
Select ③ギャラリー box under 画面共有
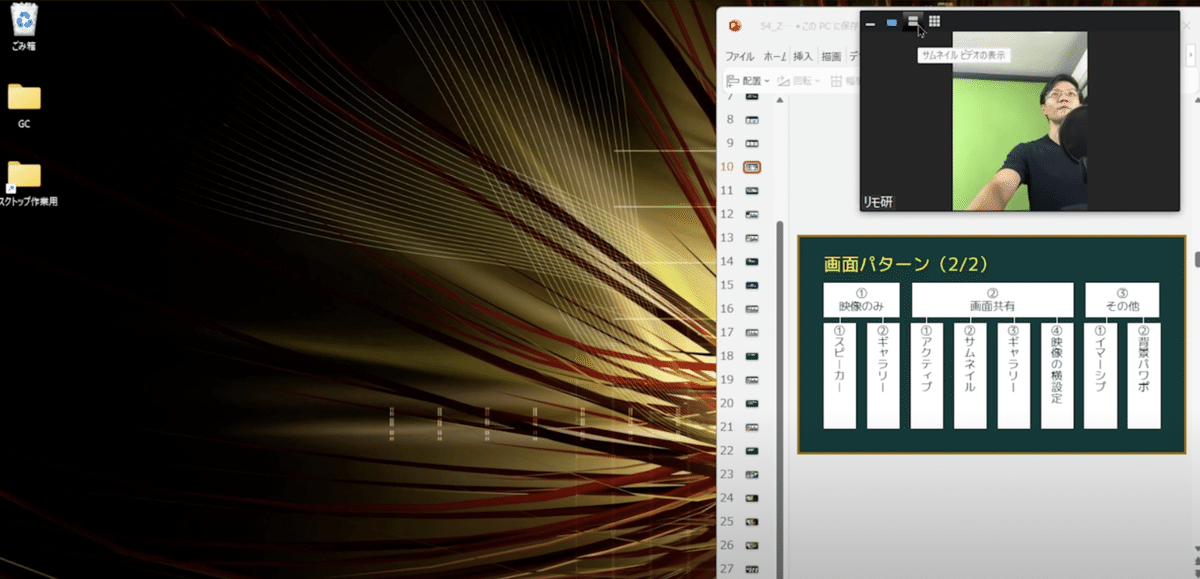1013,375
